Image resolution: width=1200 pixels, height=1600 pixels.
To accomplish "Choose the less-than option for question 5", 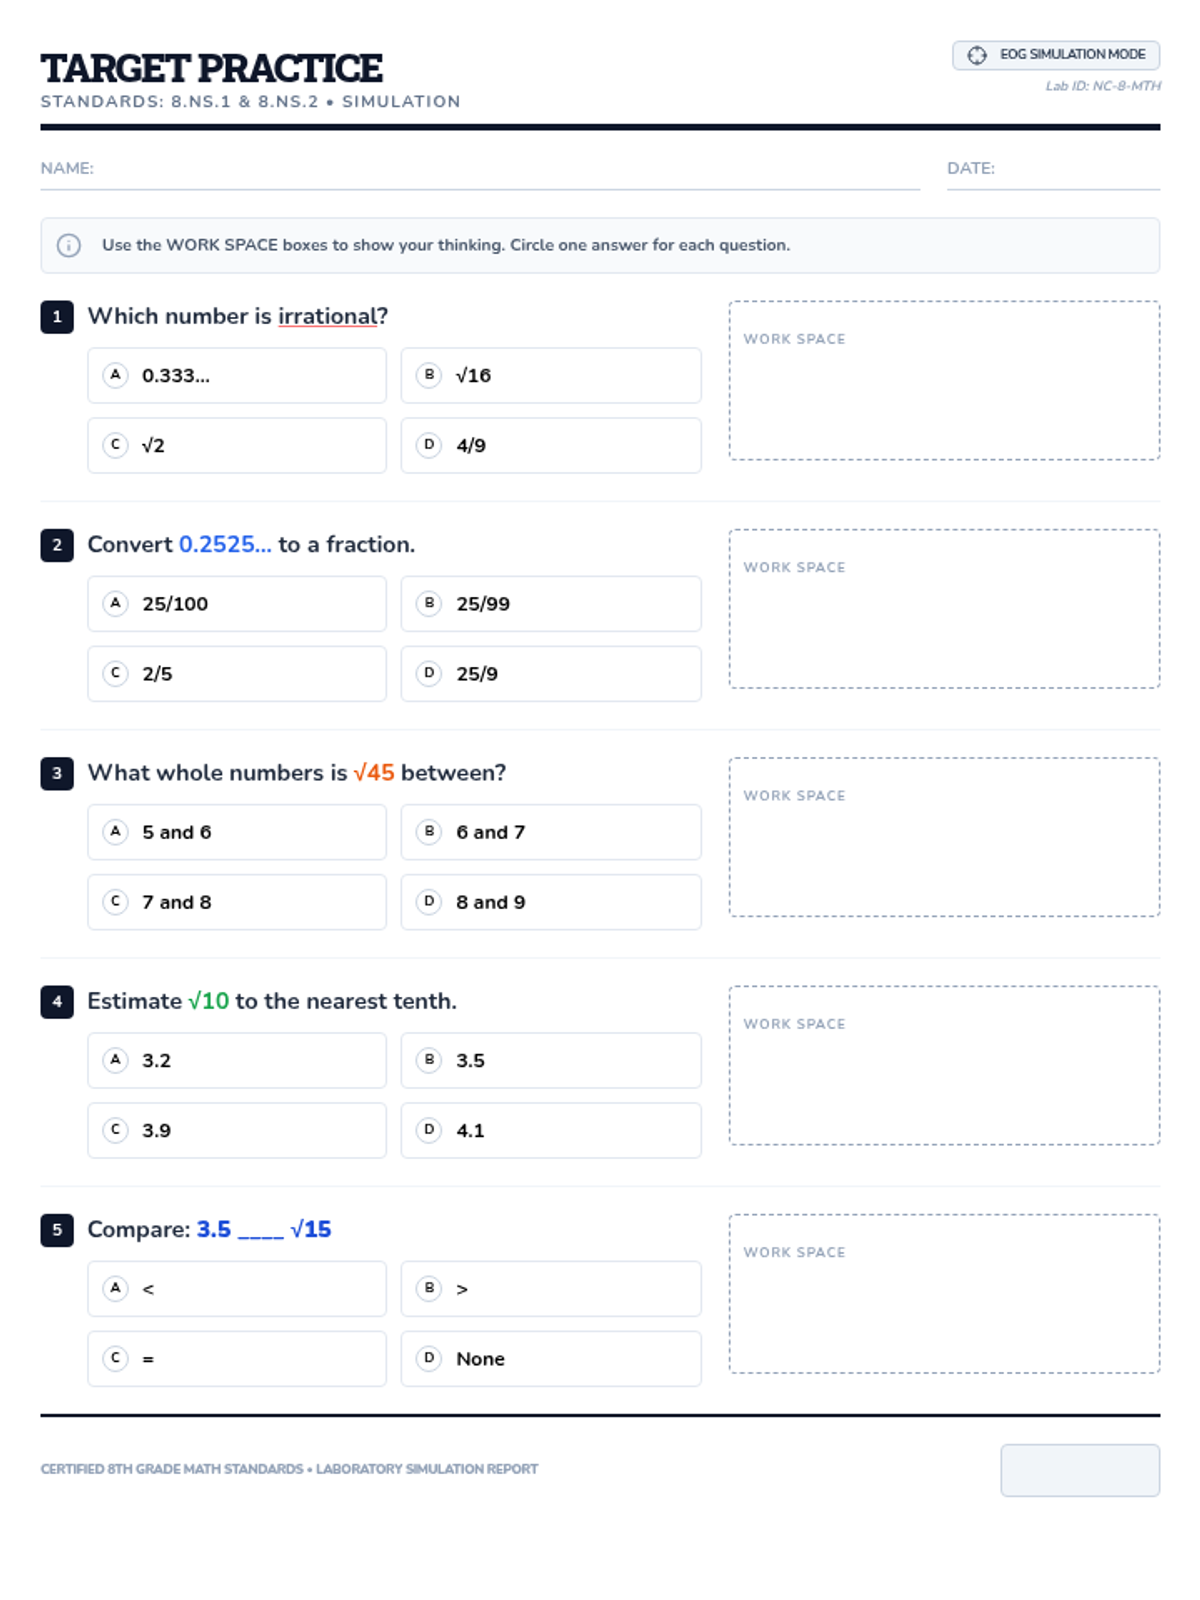I will pyautogui.click(x=237, y=1289).
